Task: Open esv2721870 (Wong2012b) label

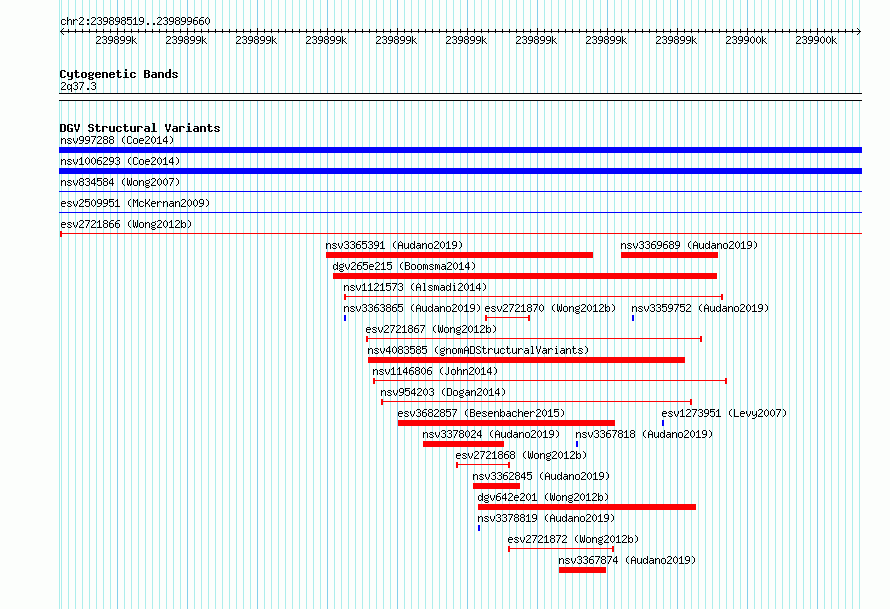Action: tap(550, 308)
